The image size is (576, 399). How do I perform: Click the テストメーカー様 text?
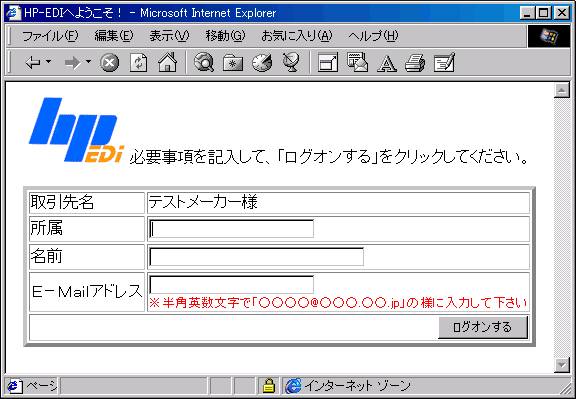(x=203, y=202)
